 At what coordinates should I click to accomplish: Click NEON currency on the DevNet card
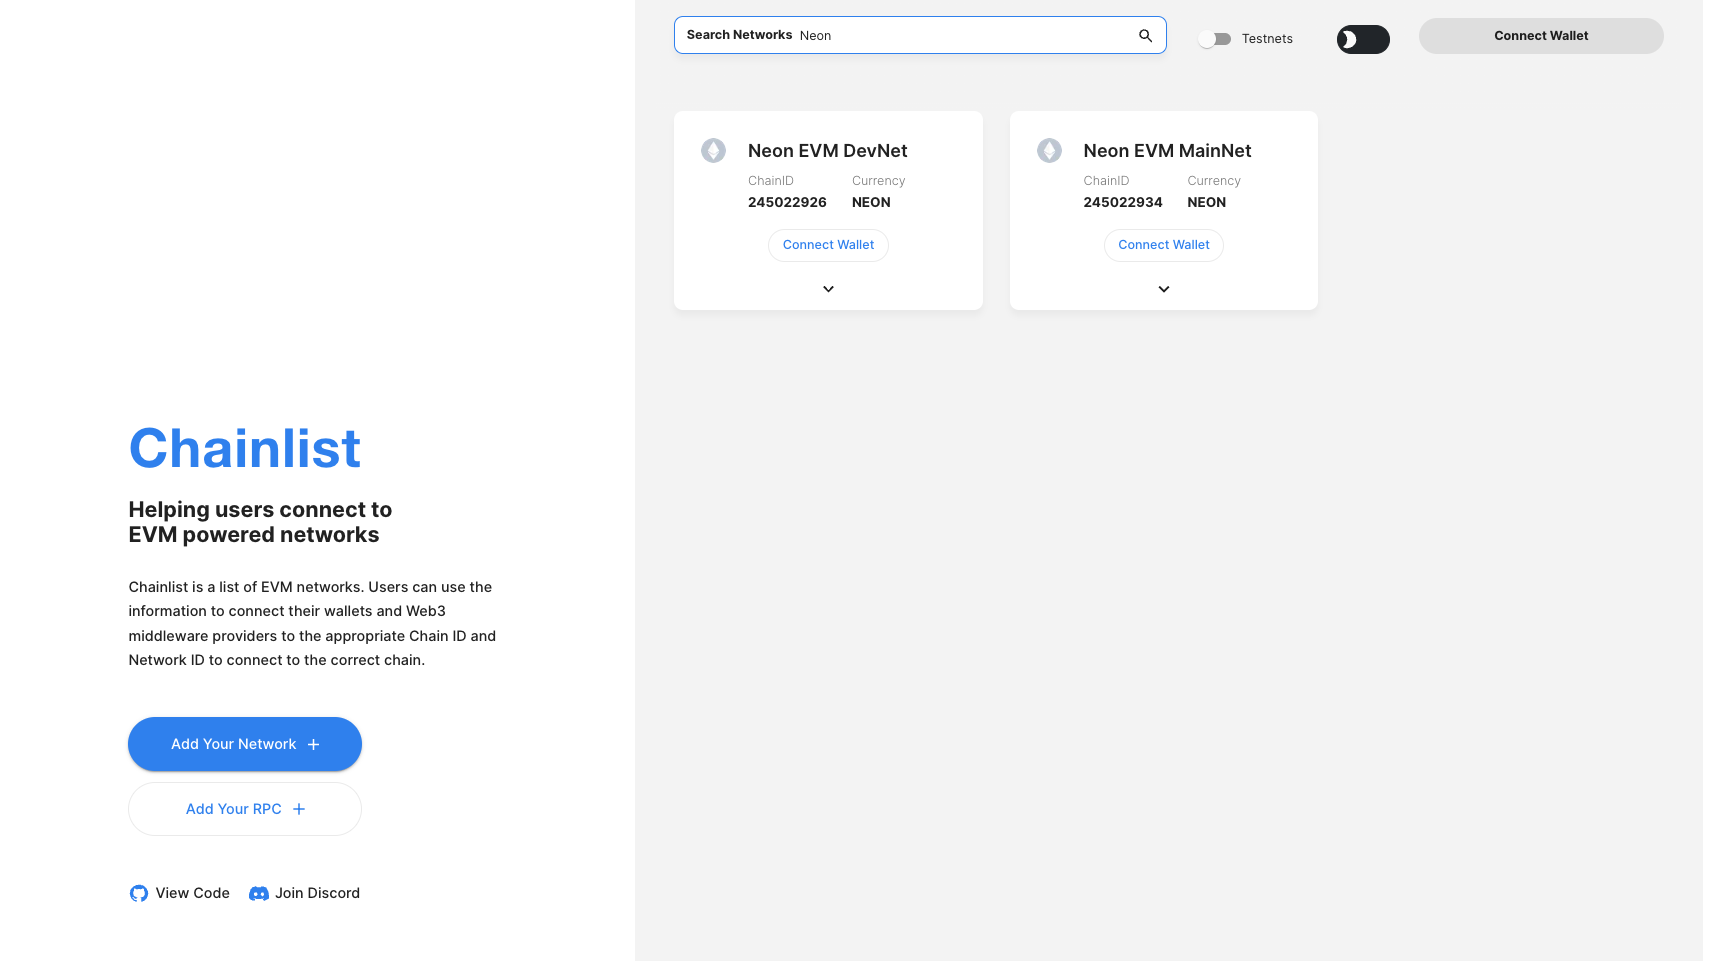pyautogui.click(x=871, y=202)
